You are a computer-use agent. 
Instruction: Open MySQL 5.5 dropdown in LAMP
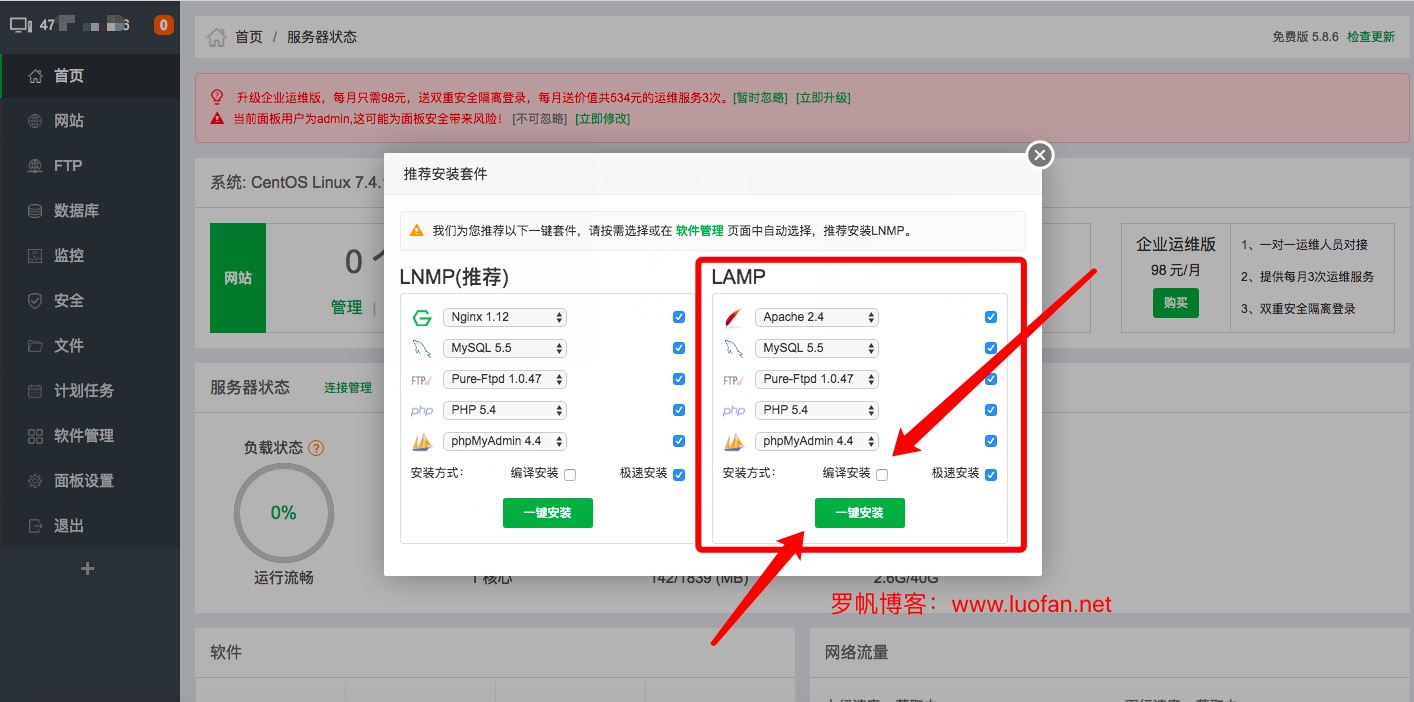[817, 348]
